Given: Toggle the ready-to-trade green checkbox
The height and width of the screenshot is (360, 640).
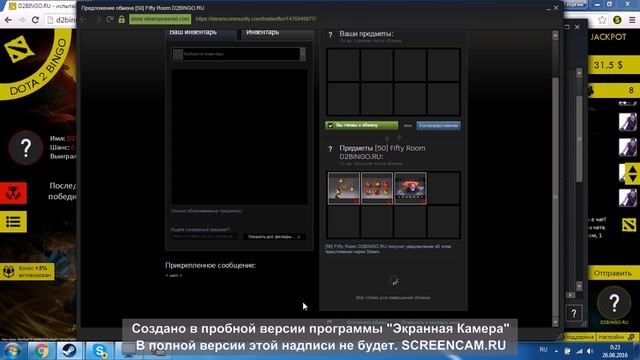Looking at the screenshot, I should point(331,126).
